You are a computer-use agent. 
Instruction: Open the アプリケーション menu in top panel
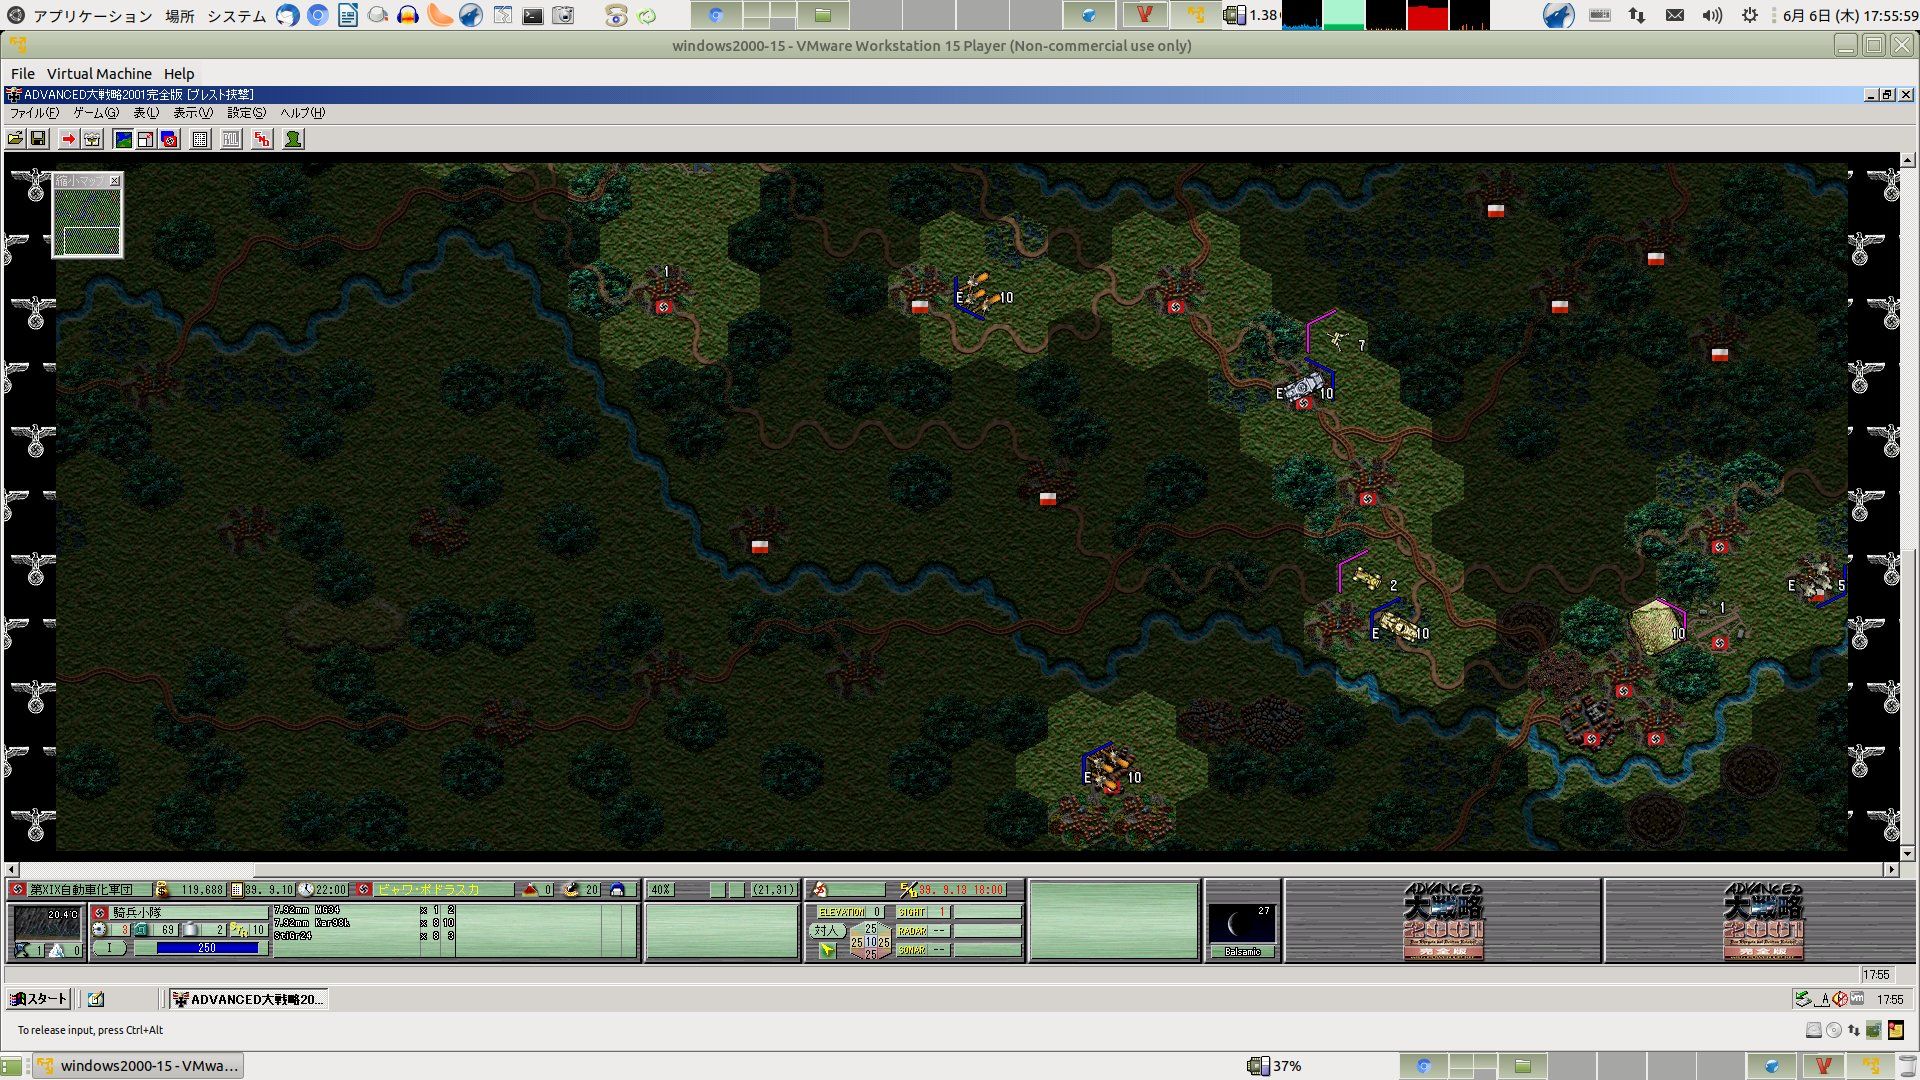click(92, 16)
